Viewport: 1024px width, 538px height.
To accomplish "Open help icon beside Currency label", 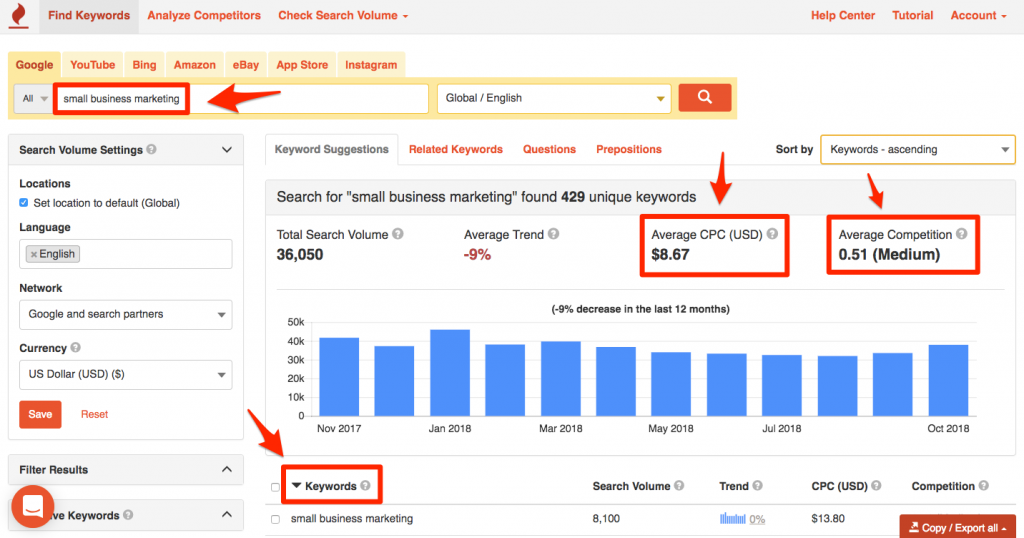I will coord(76,347).
